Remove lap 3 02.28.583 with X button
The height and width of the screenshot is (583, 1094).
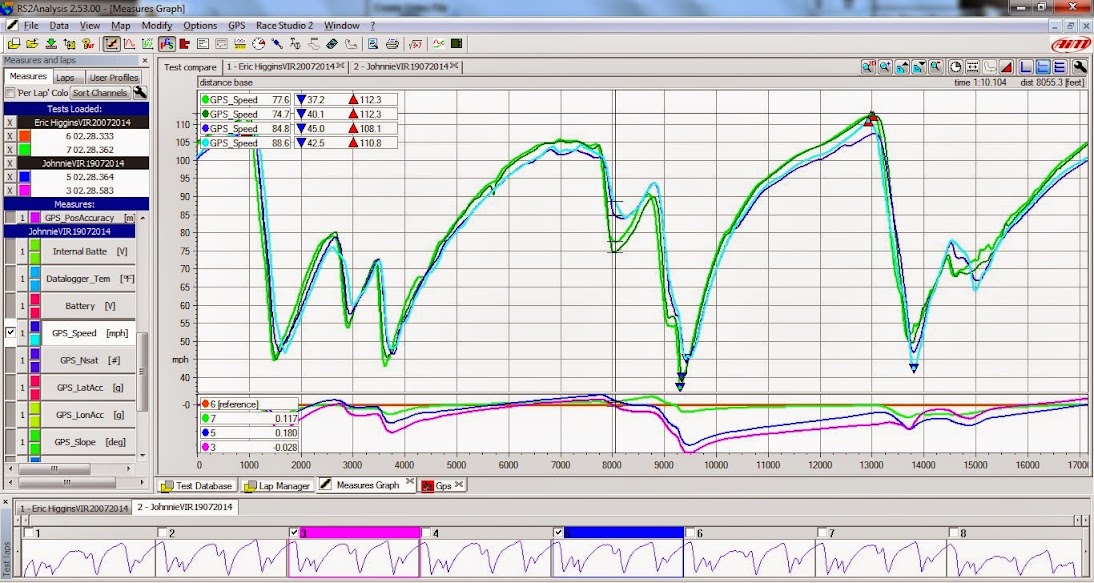[10, 190]
